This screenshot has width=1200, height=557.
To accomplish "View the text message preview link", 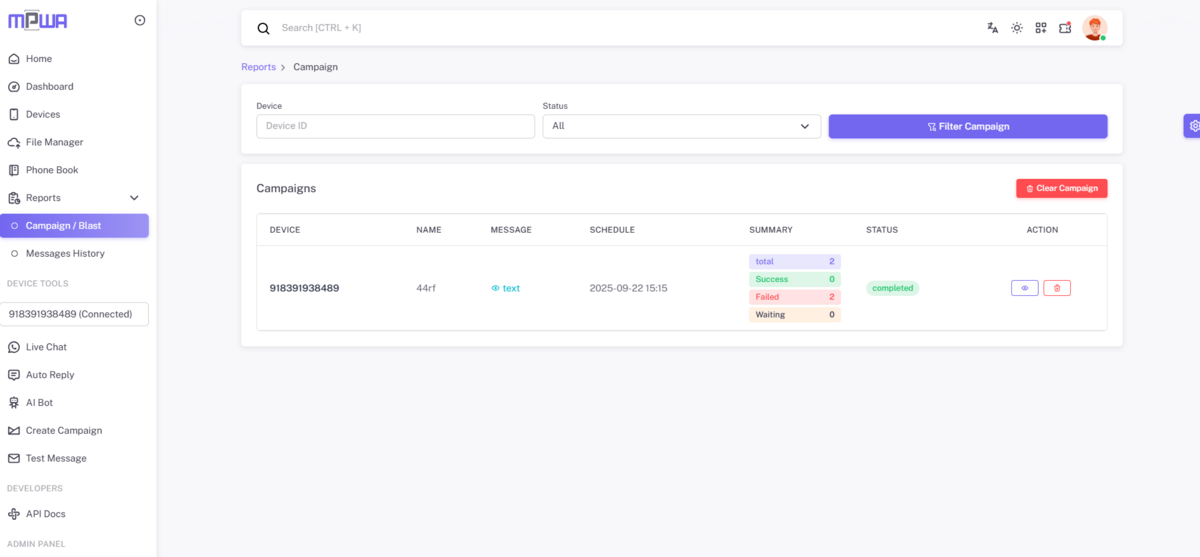I will click(x=505, y=288).
